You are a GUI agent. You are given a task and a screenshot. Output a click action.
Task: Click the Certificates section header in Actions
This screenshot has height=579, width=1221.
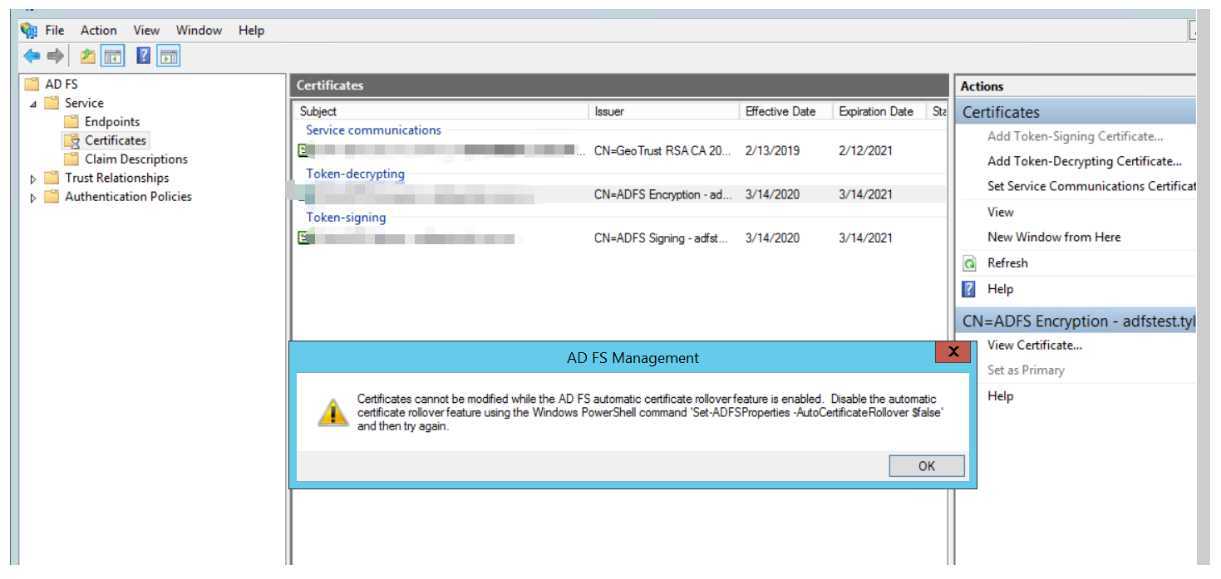[x=1075, y=112]
